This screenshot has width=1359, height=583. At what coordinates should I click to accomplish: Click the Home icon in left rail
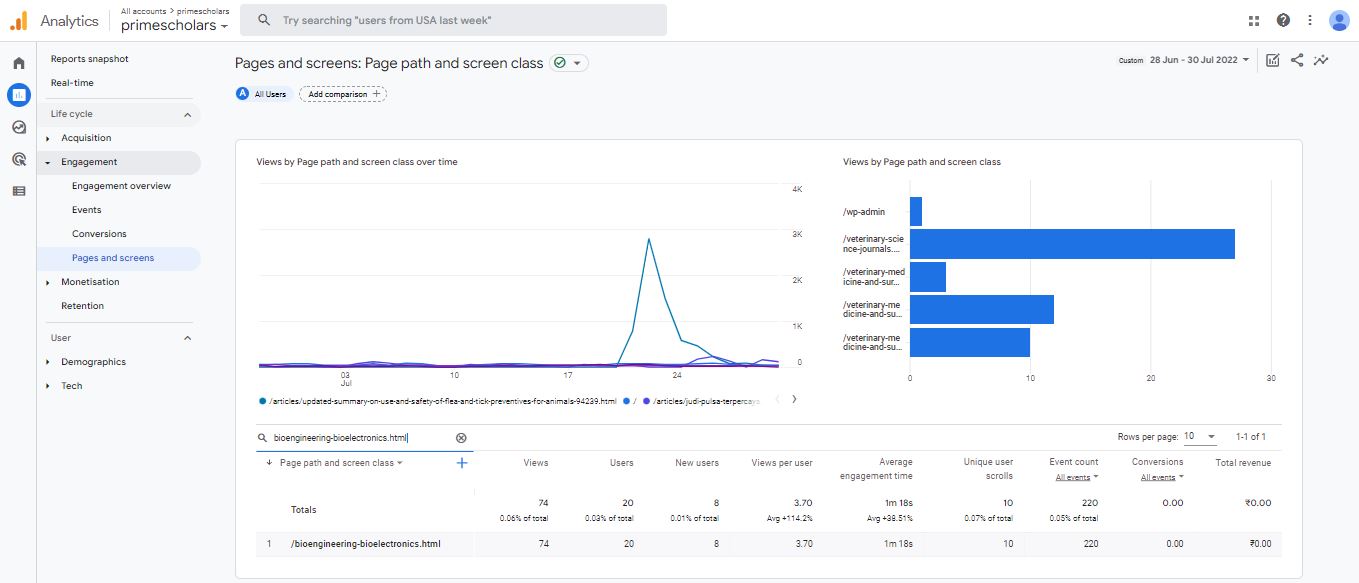(x=19, y=63)
